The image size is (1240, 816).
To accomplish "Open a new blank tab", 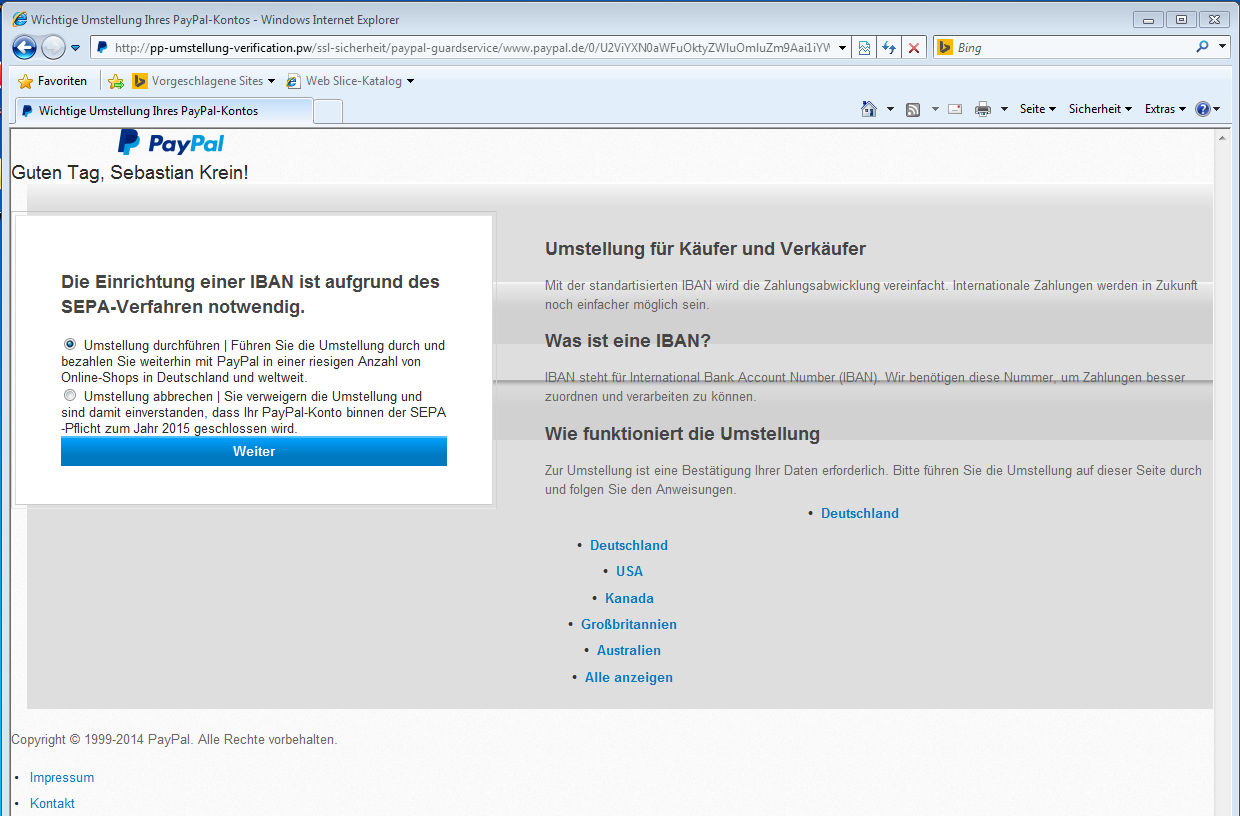I will (328, 111).
